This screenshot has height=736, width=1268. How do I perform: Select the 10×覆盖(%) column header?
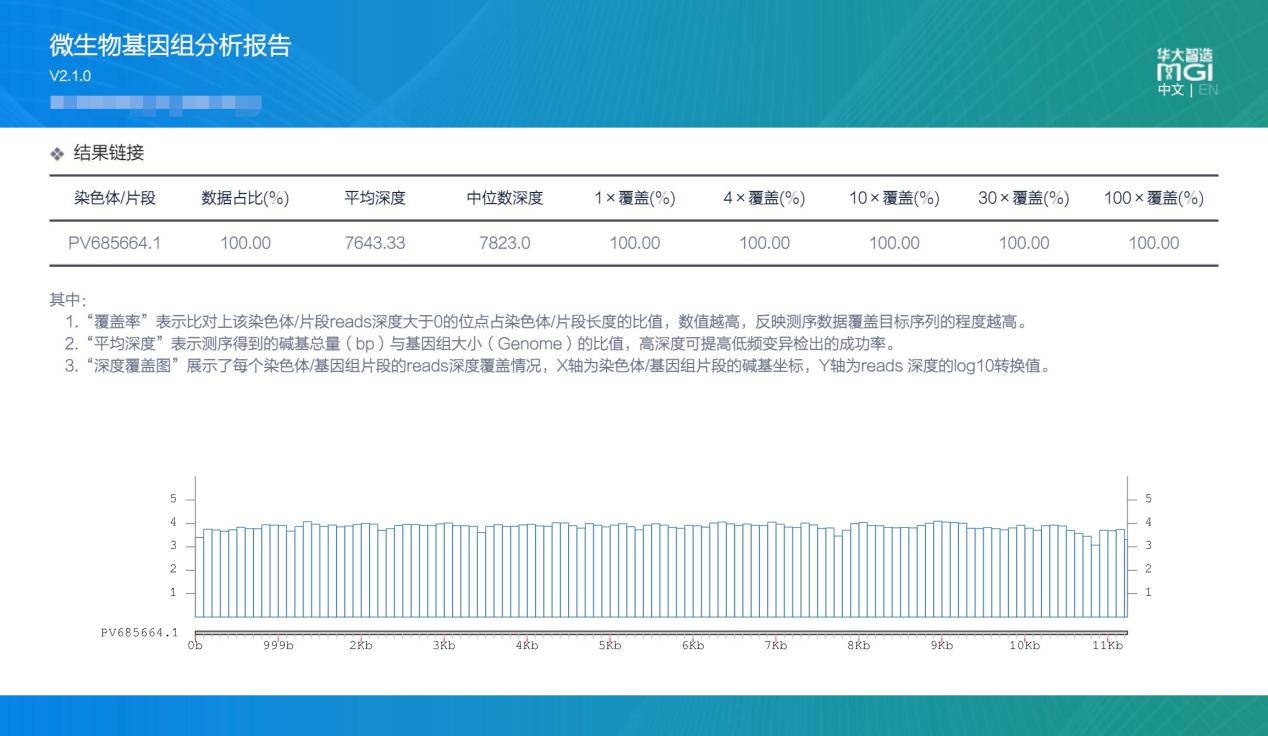pos(894,198)
